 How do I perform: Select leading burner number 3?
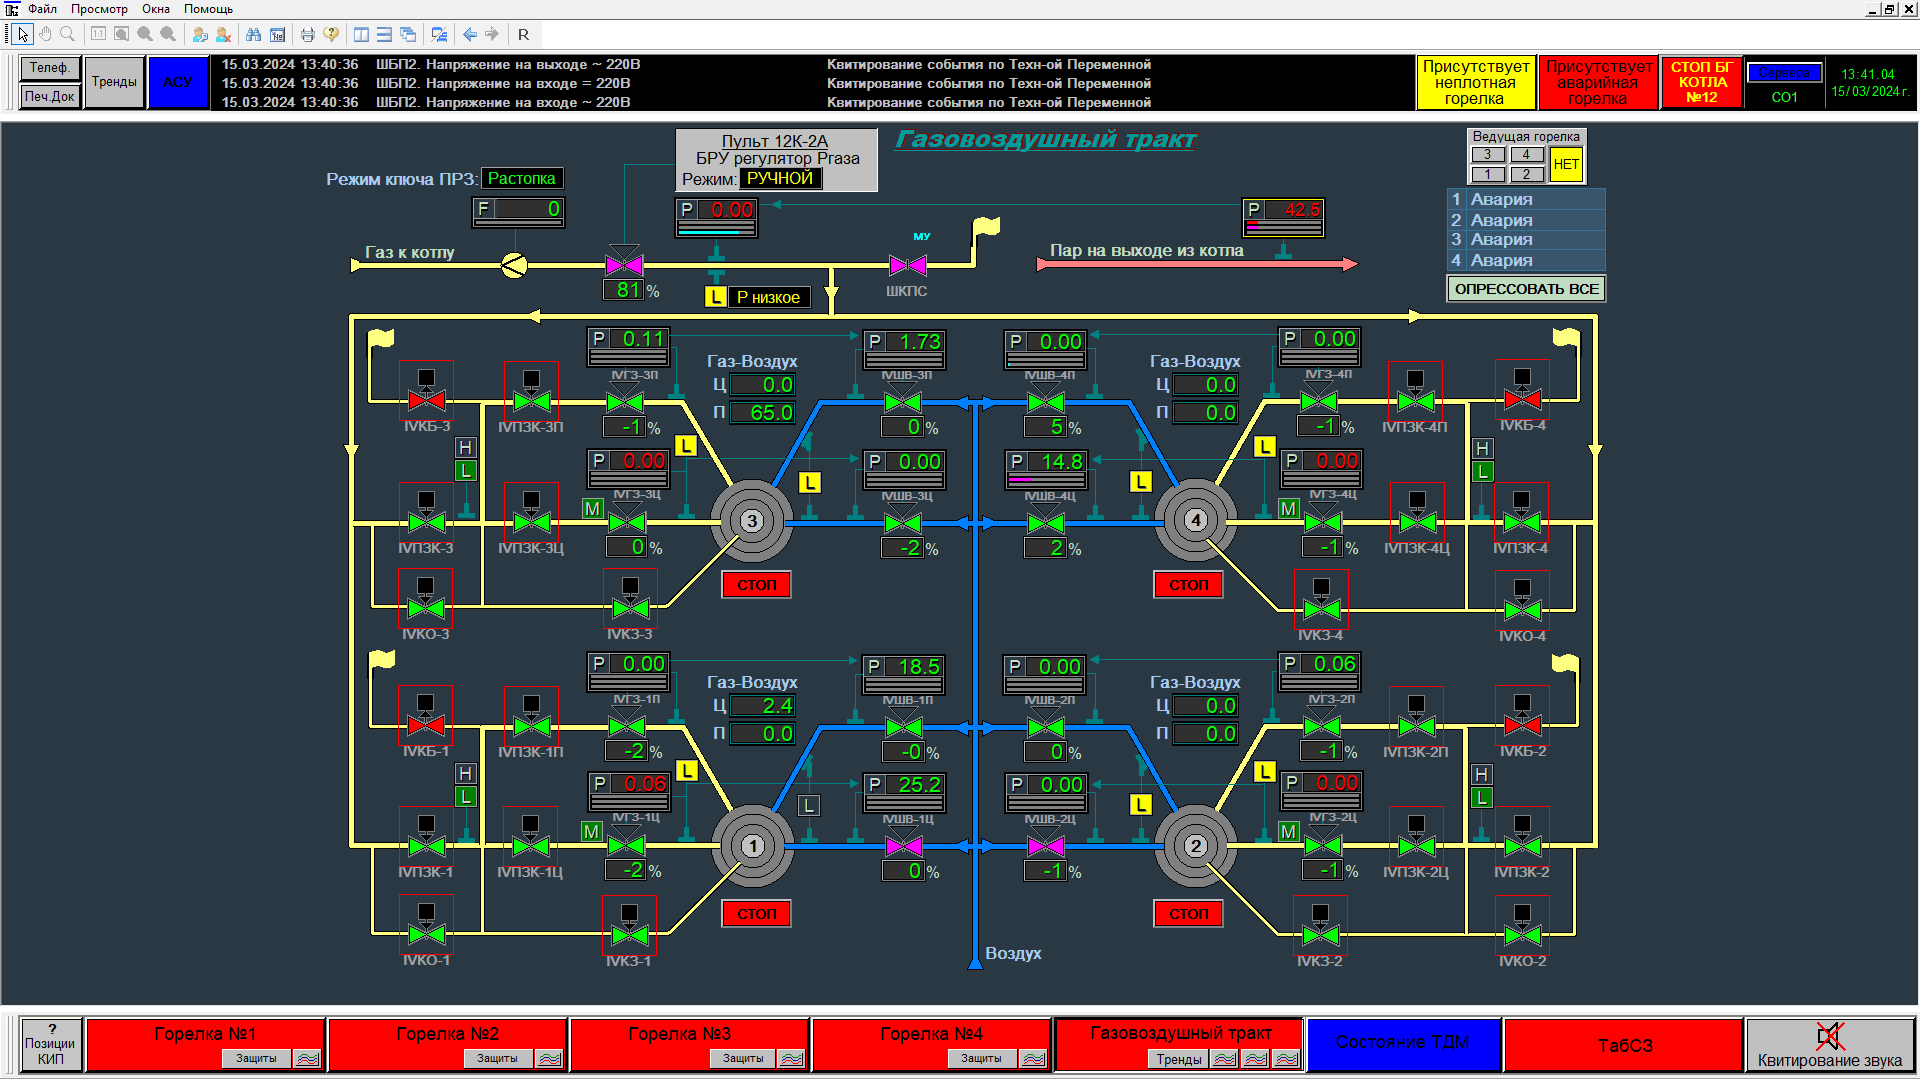tap(1487, 154)
